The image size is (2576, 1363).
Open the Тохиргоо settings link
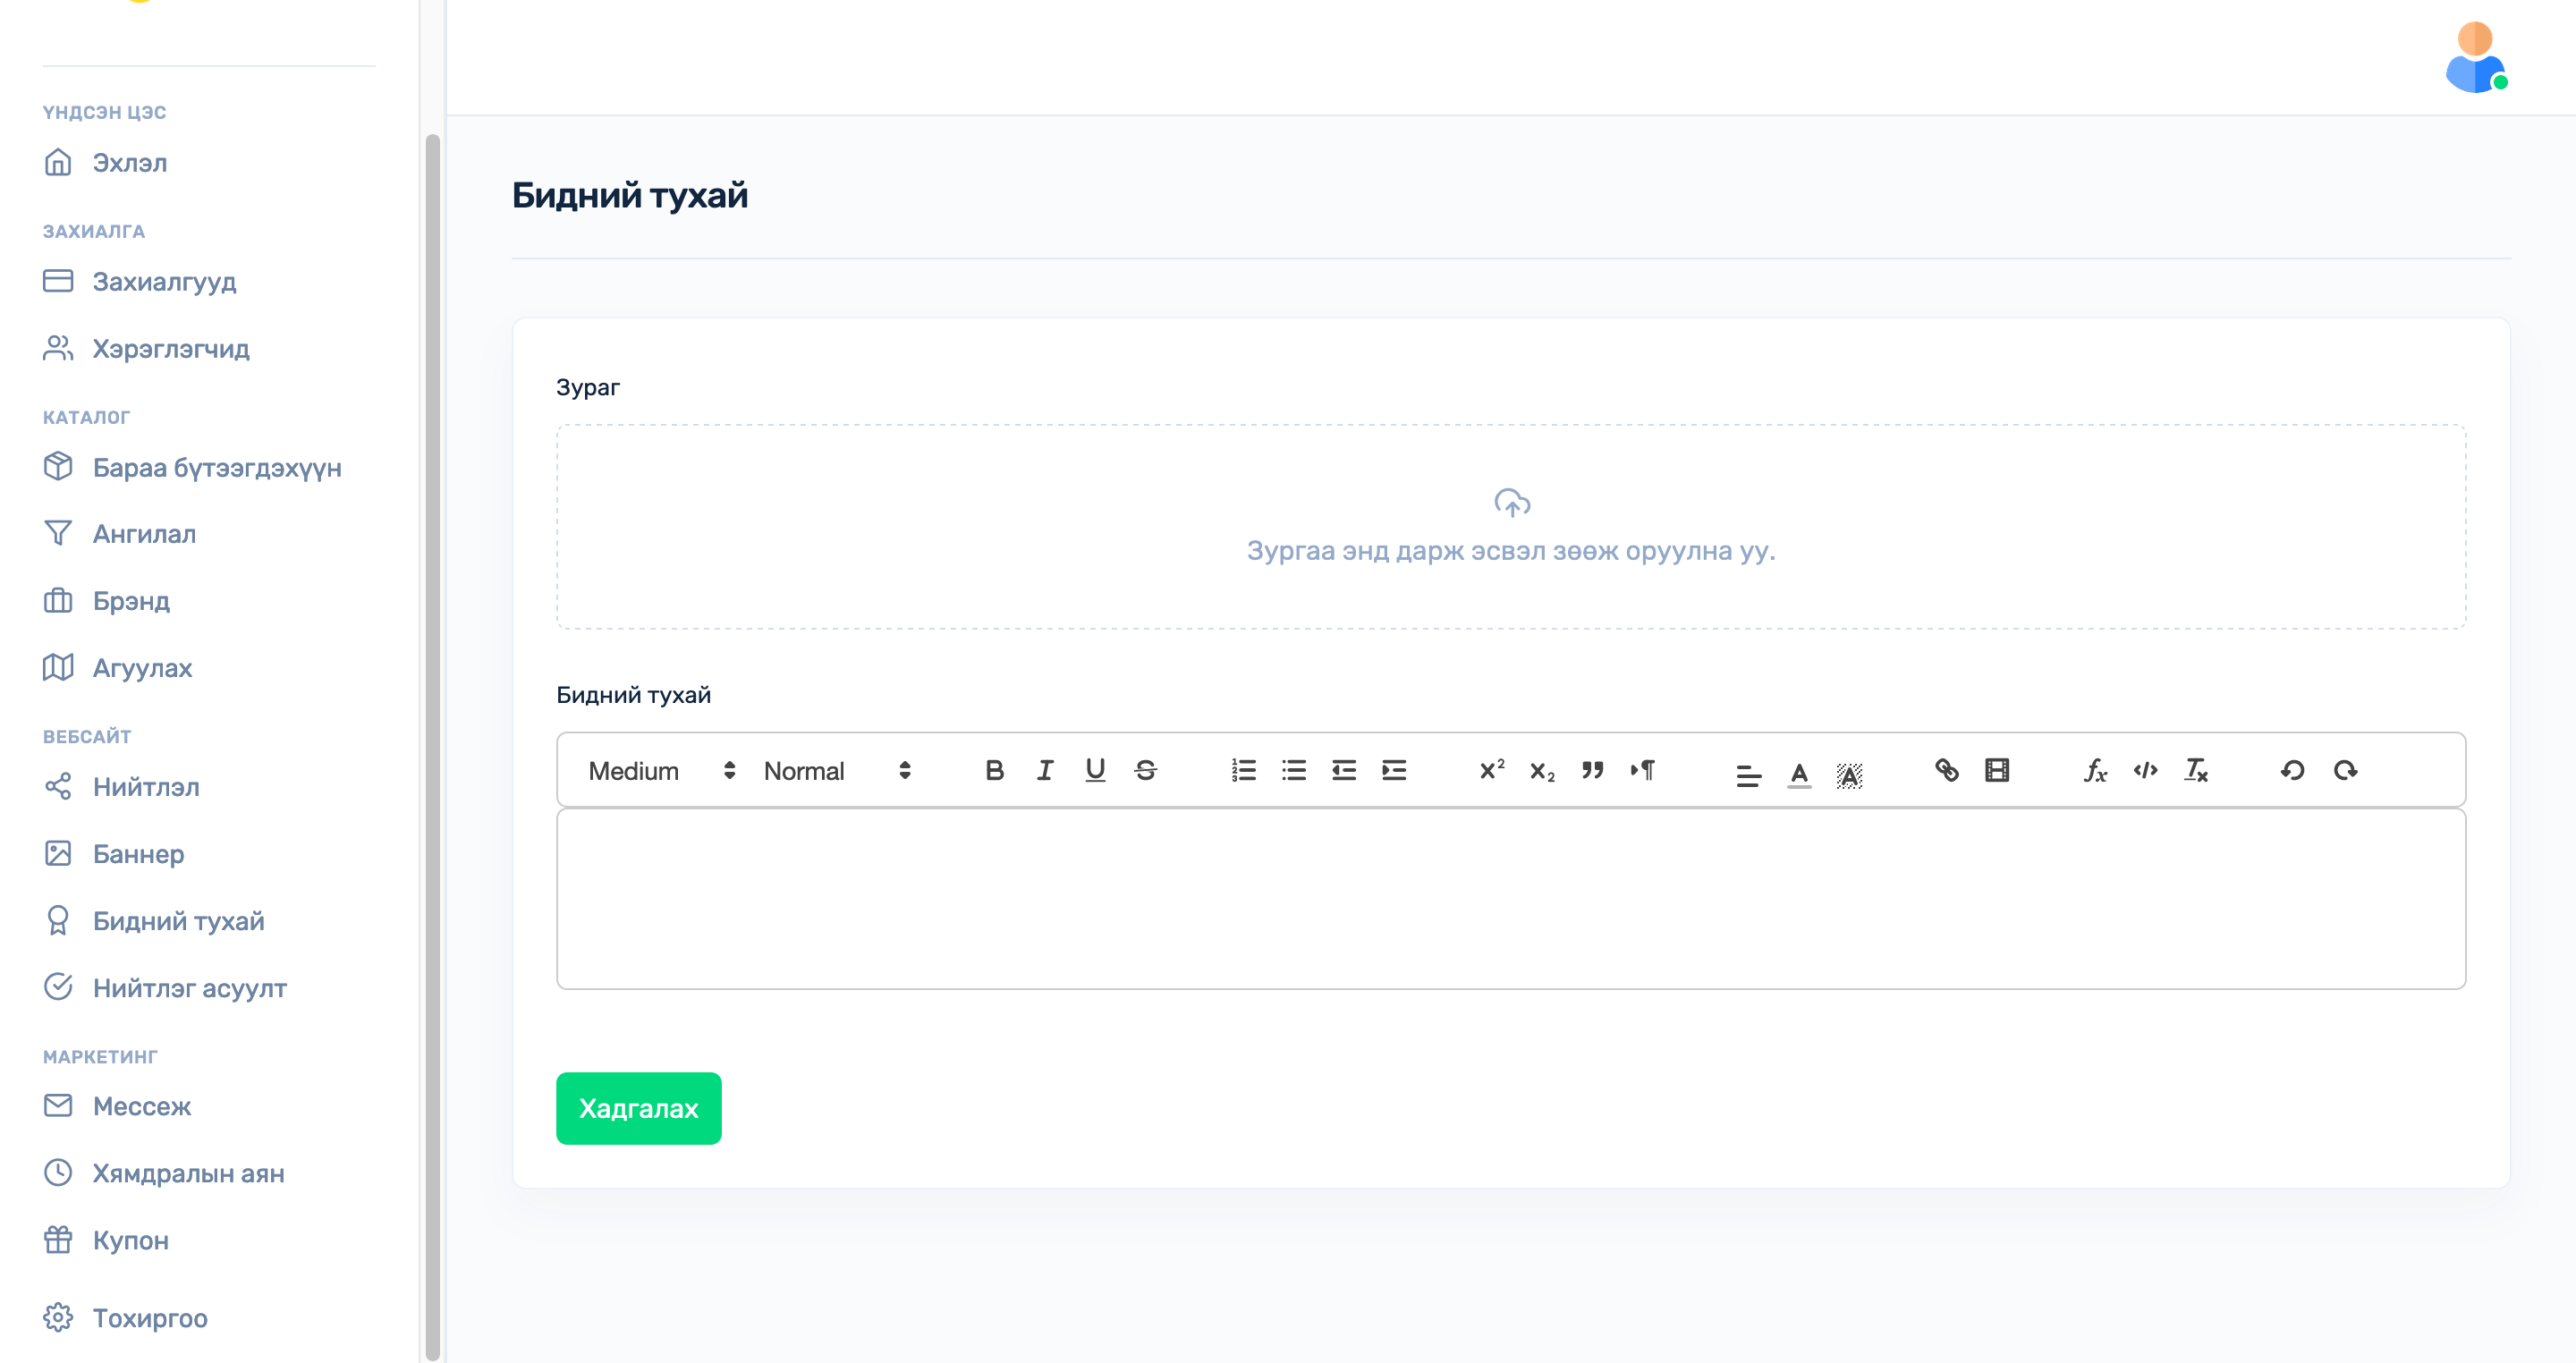[x=150, y=1318]
